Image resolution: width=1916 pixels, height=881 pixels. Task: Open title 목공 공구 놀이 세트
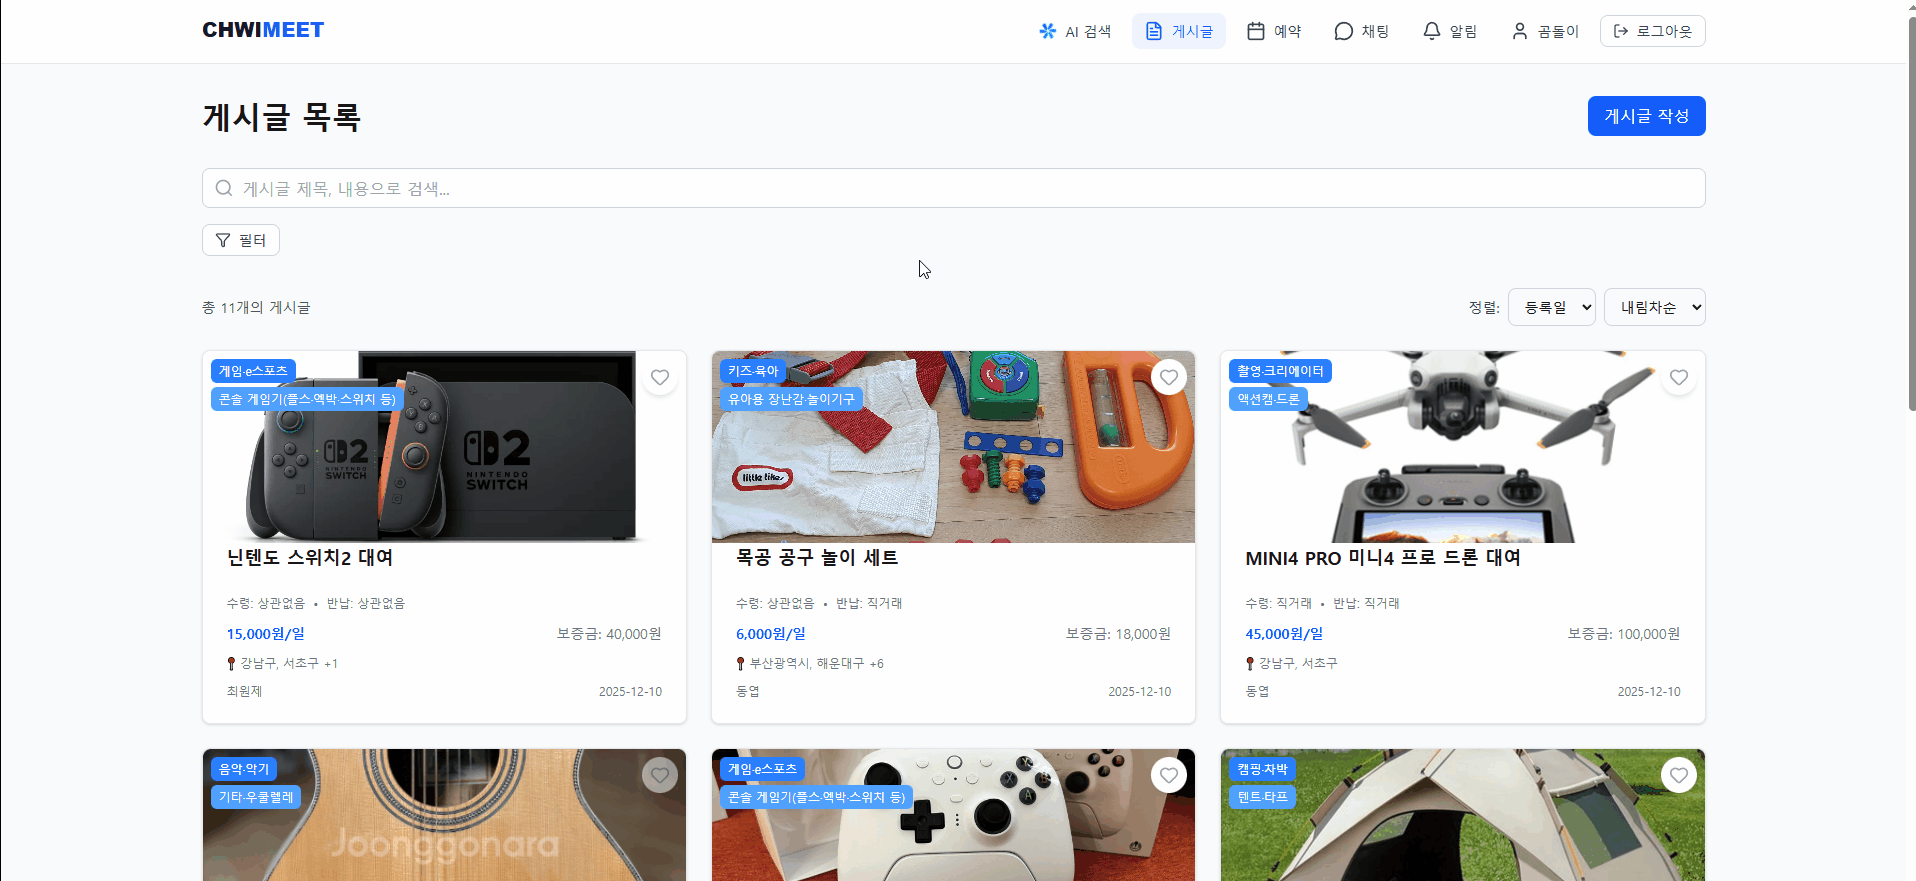[x=817, y=557]
